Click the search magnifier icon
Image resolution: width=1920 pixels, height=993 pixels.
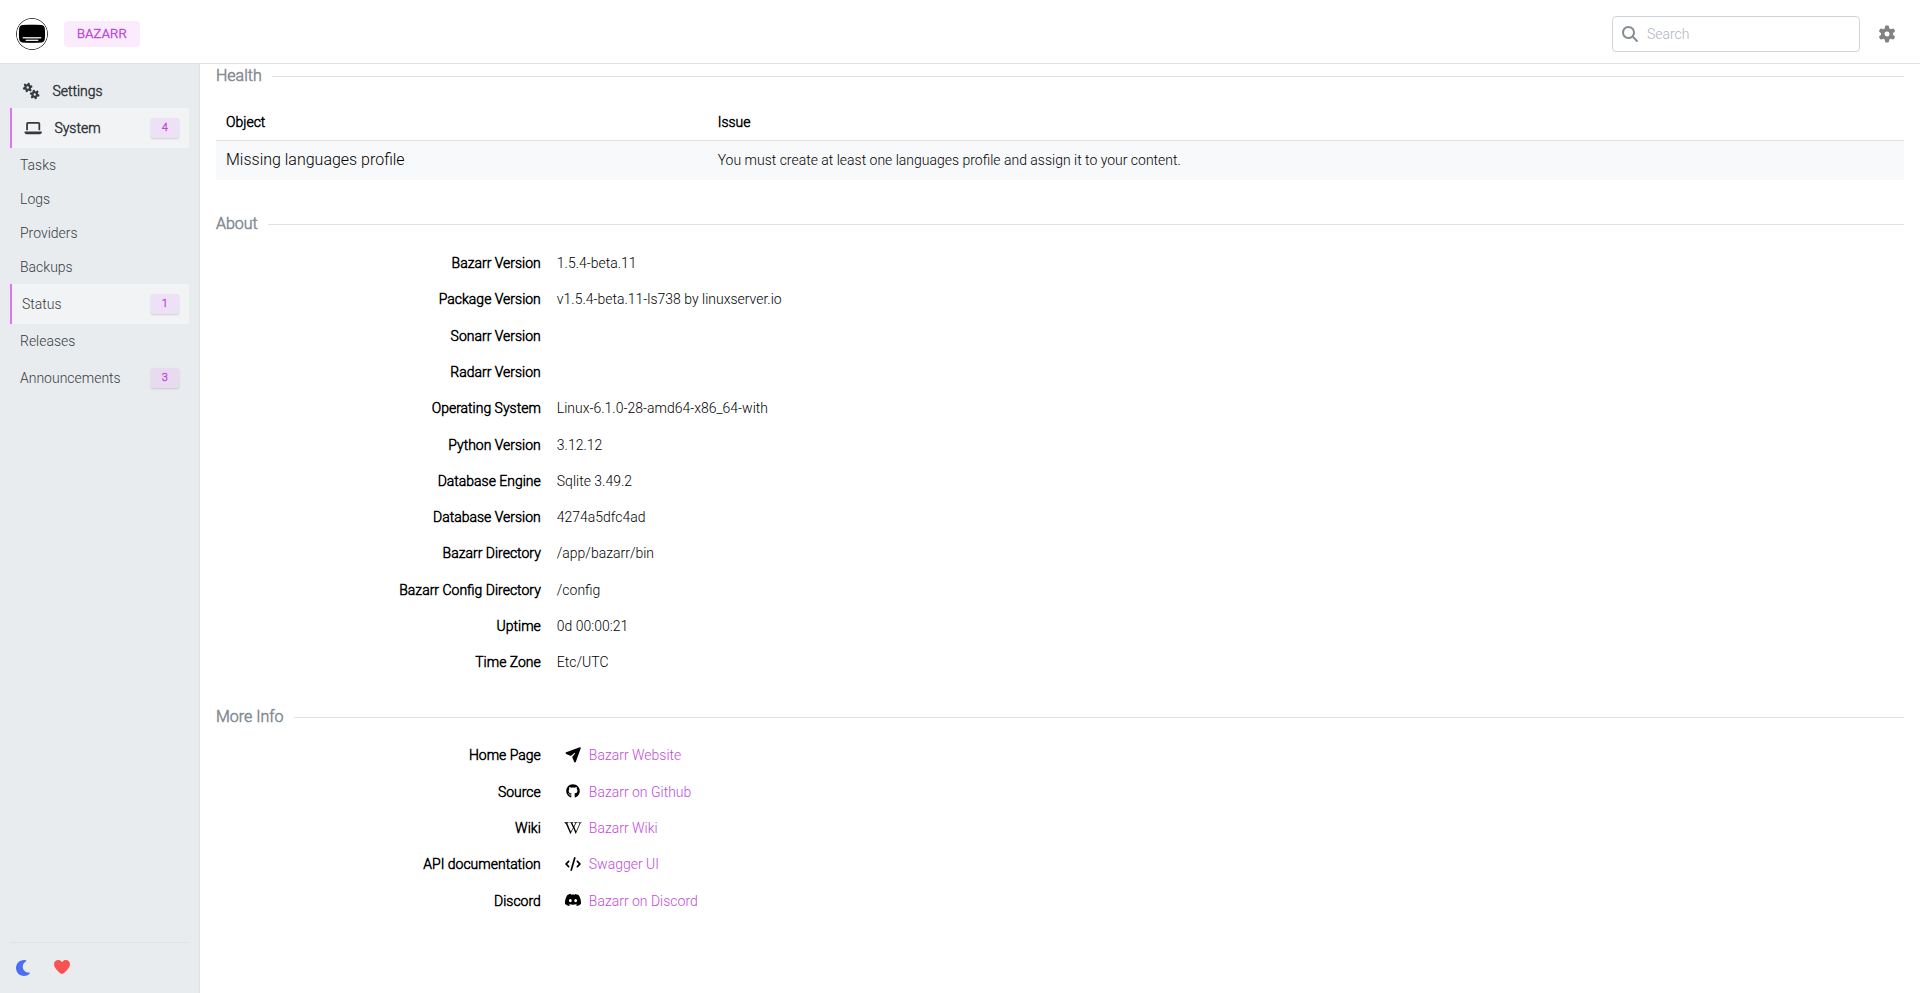pyautogui.click(x=1630, y=33)
